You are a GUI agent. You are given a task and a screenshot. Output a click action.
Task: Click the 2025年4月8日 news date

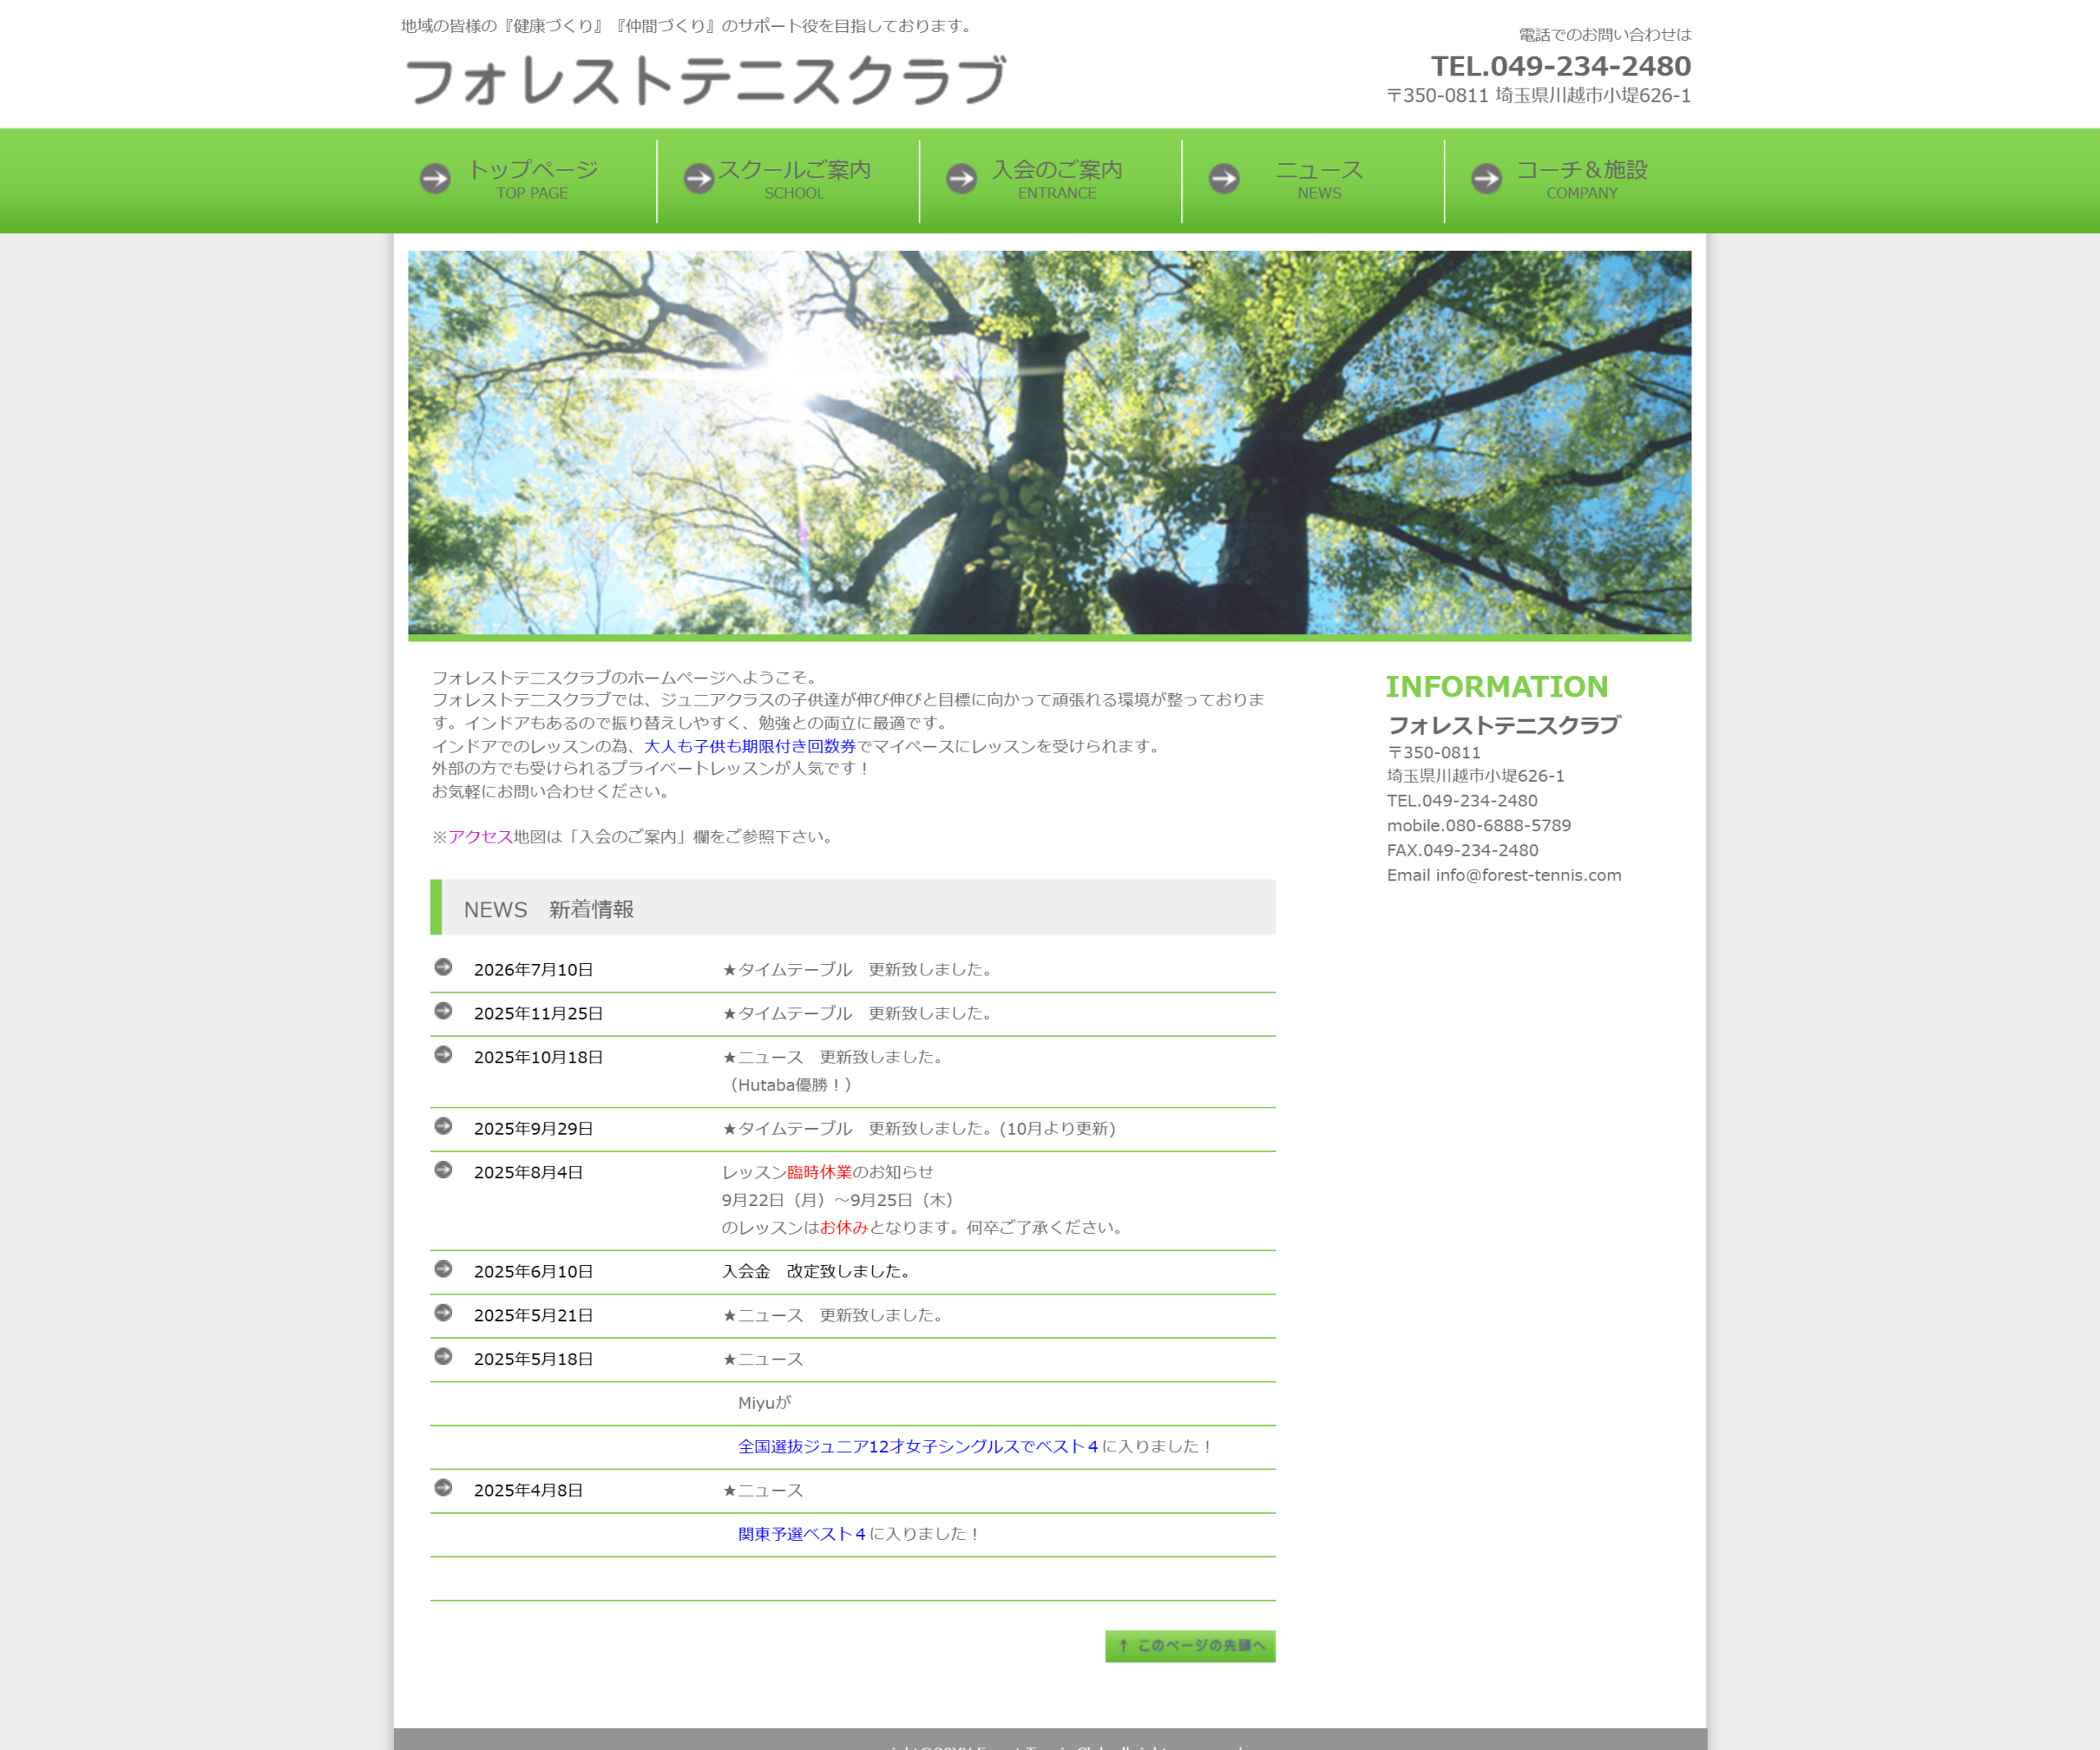528,1491
